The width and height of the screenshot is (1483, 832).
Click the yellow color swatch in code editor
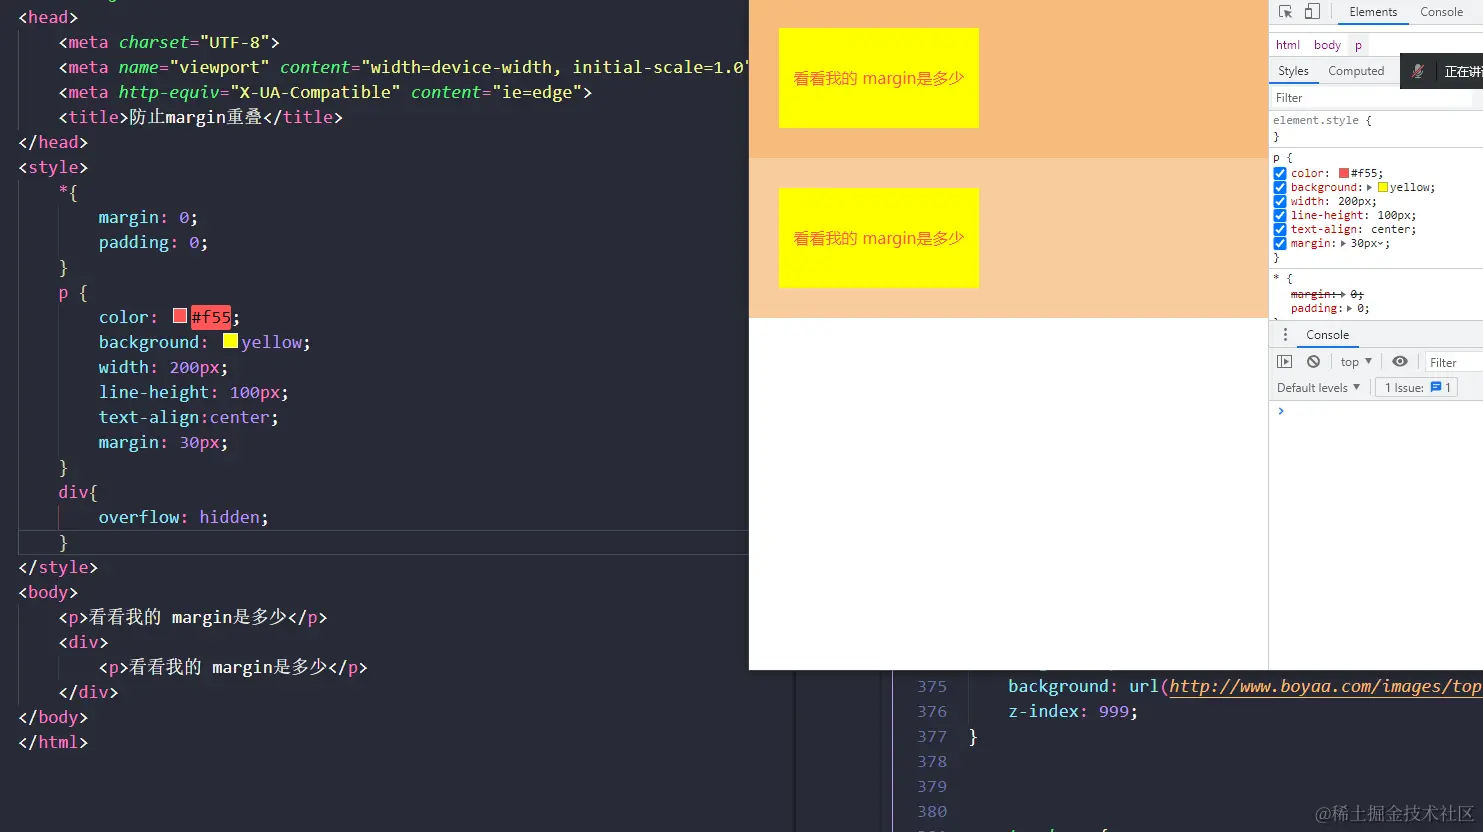point(230,341)
